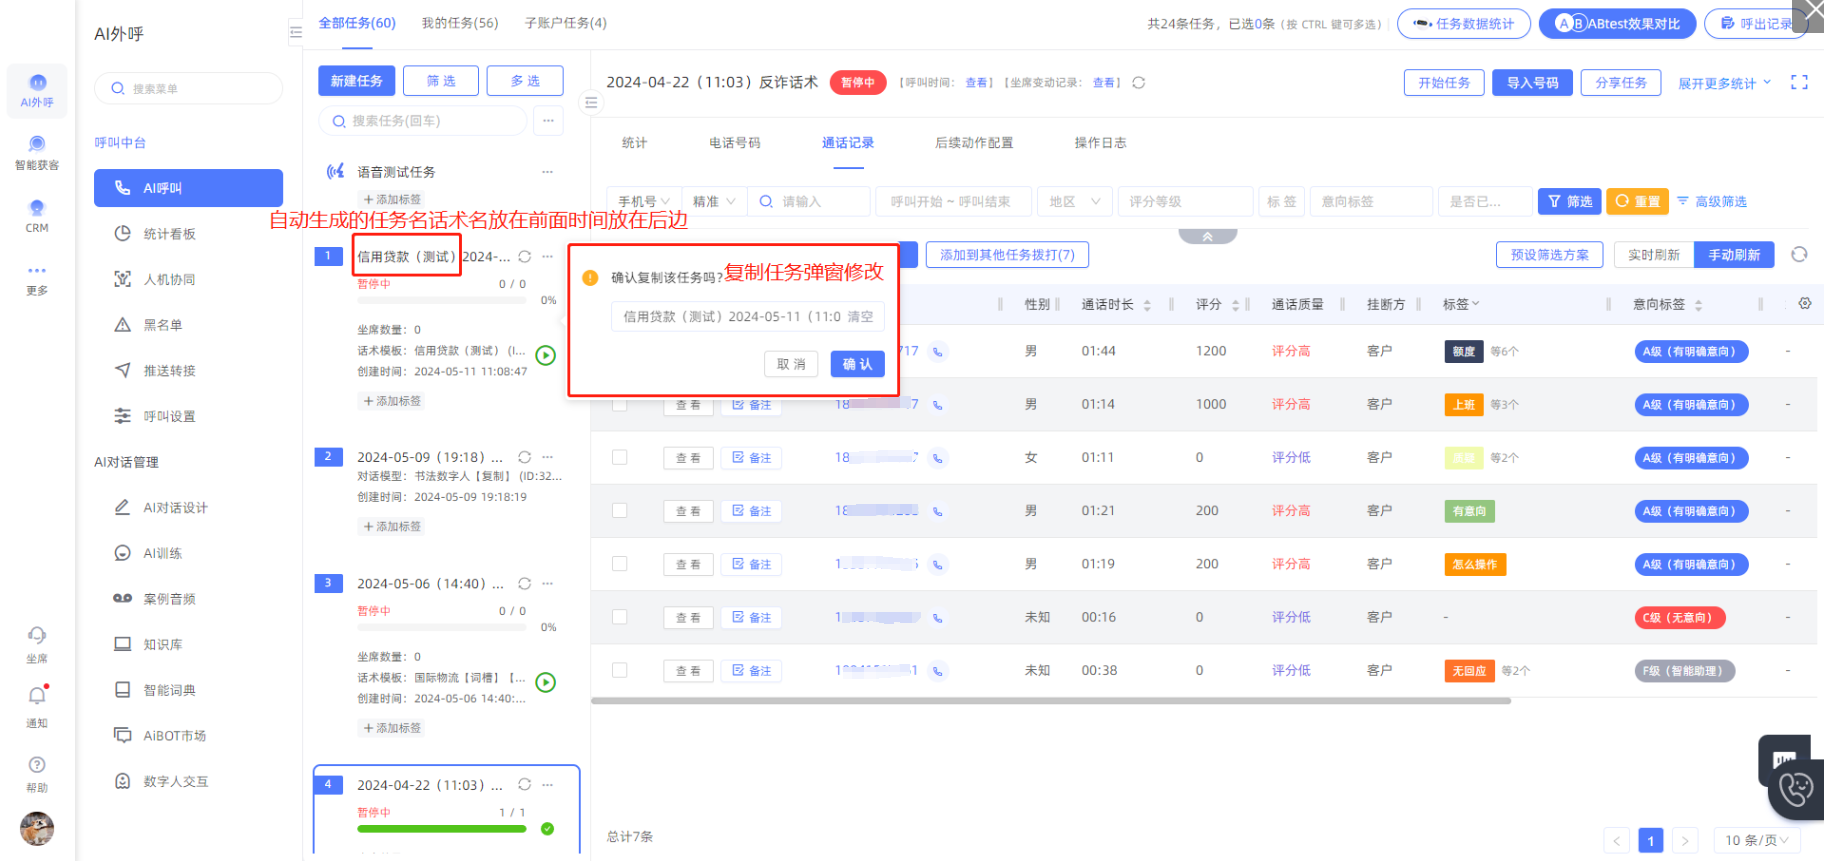Open the 我的任务(56) tab

coord(459,23)
